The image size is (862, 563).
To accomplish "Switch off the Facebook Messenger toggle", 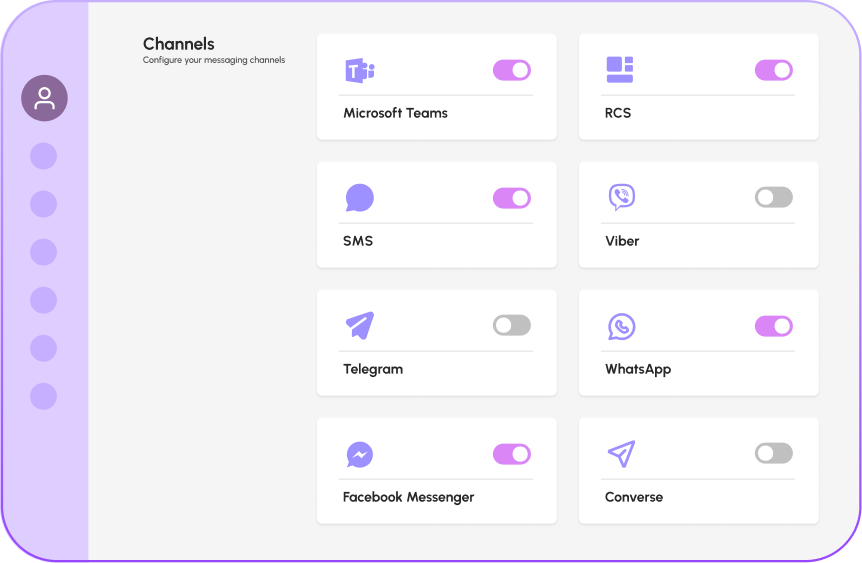I will point(512,454).
